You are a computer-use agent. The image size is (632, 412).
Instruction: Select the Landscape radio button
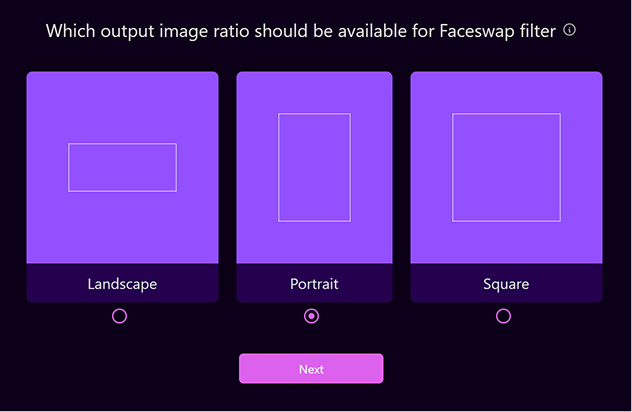120,316
